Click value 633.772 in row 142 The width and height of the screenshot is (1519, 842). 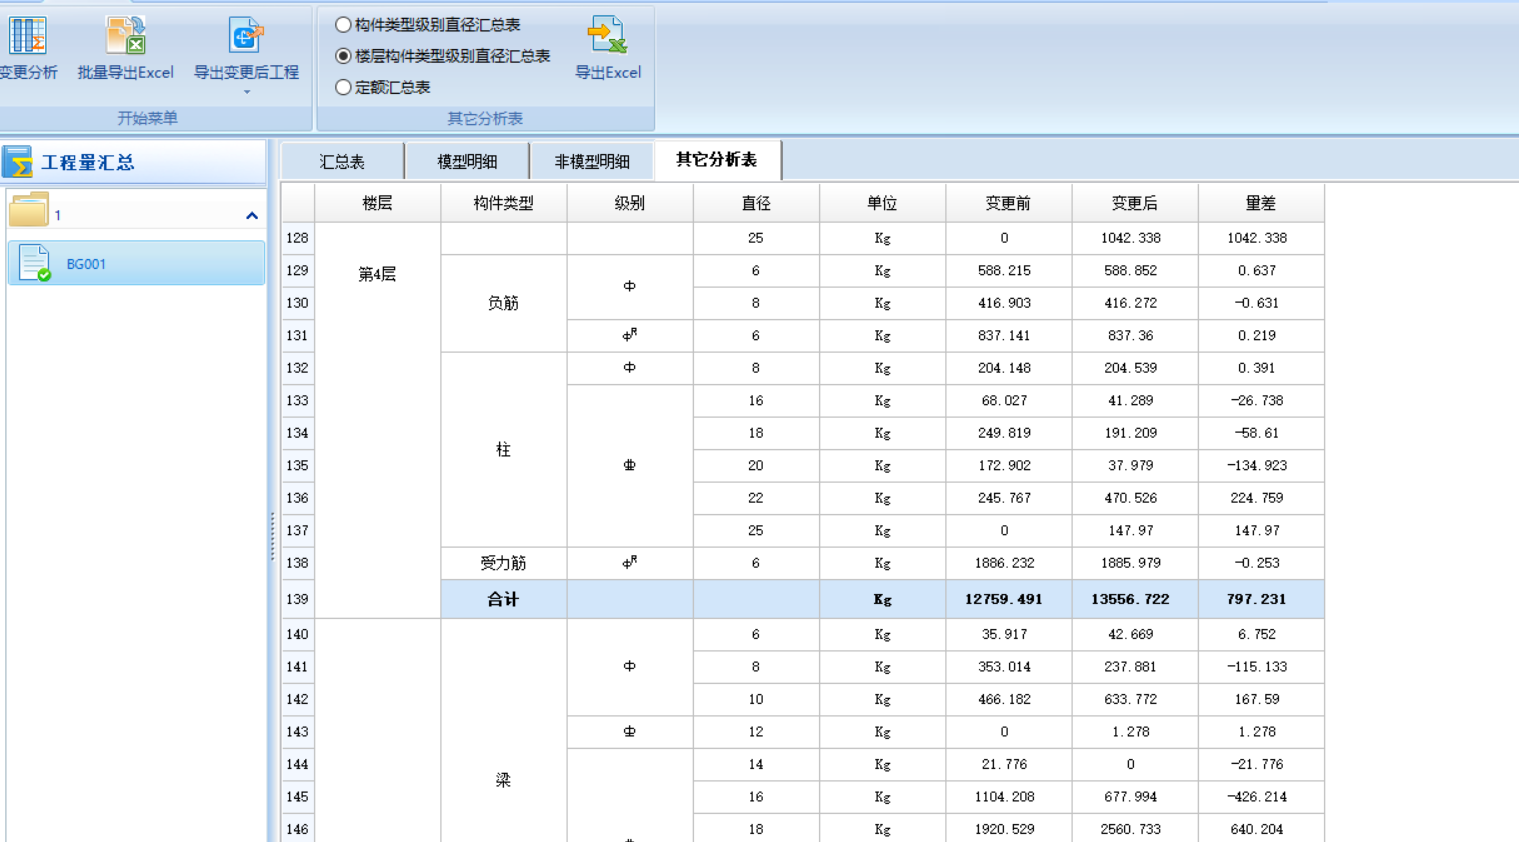1130,699
